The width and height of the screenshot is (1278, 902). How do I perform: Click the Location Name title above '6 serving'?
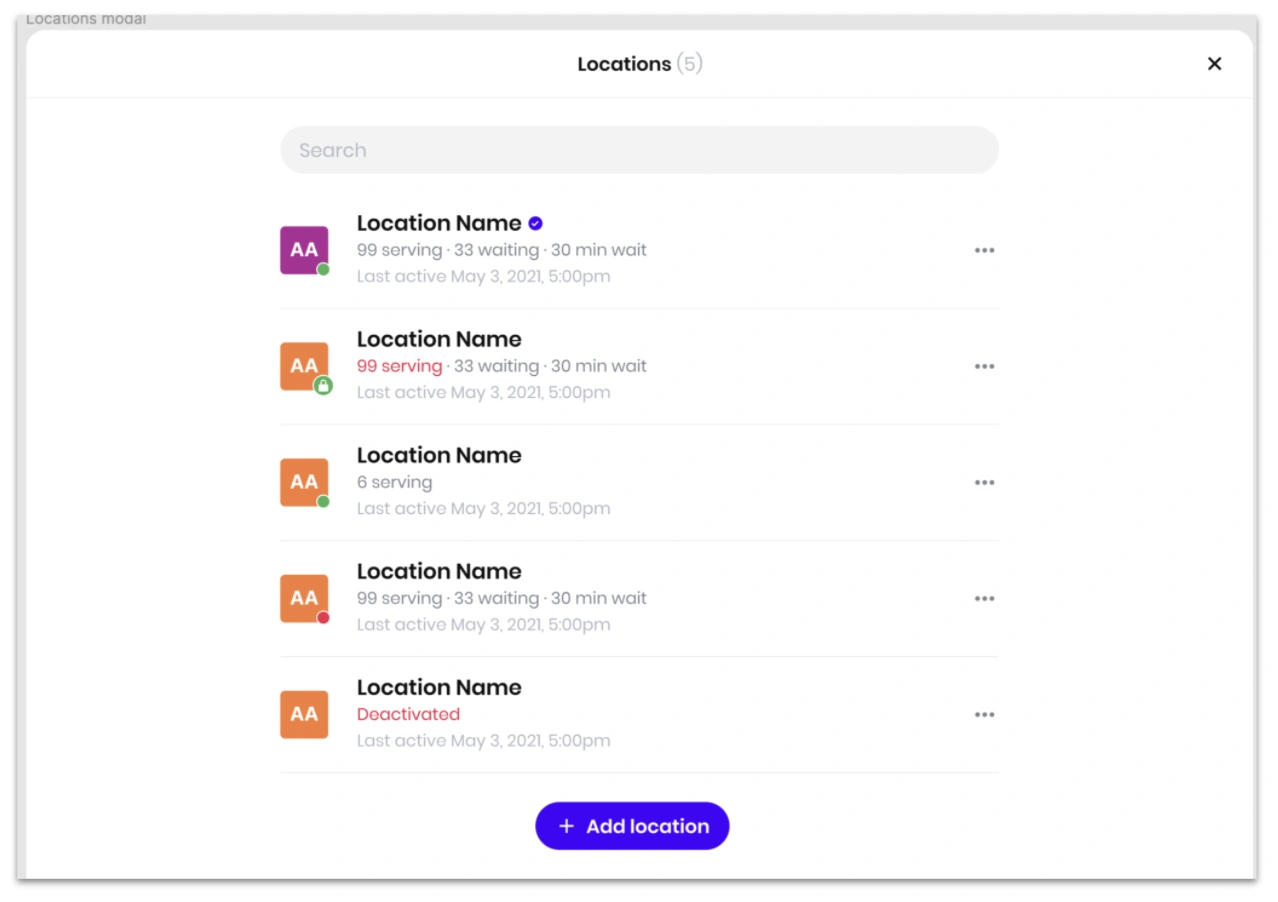(x=439, y=455)
